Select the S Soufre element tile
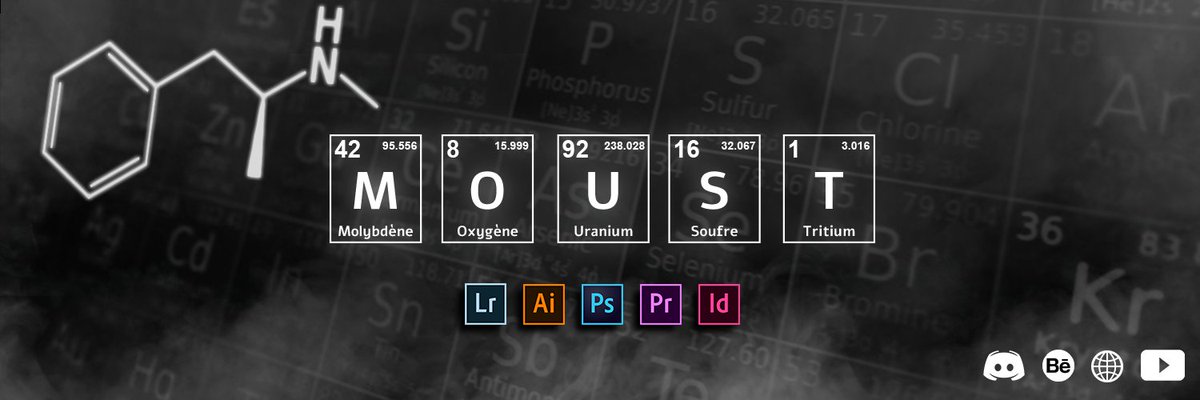Image resolution: width=1200 pixels, height=400 pixels. (x=715, y=189)
